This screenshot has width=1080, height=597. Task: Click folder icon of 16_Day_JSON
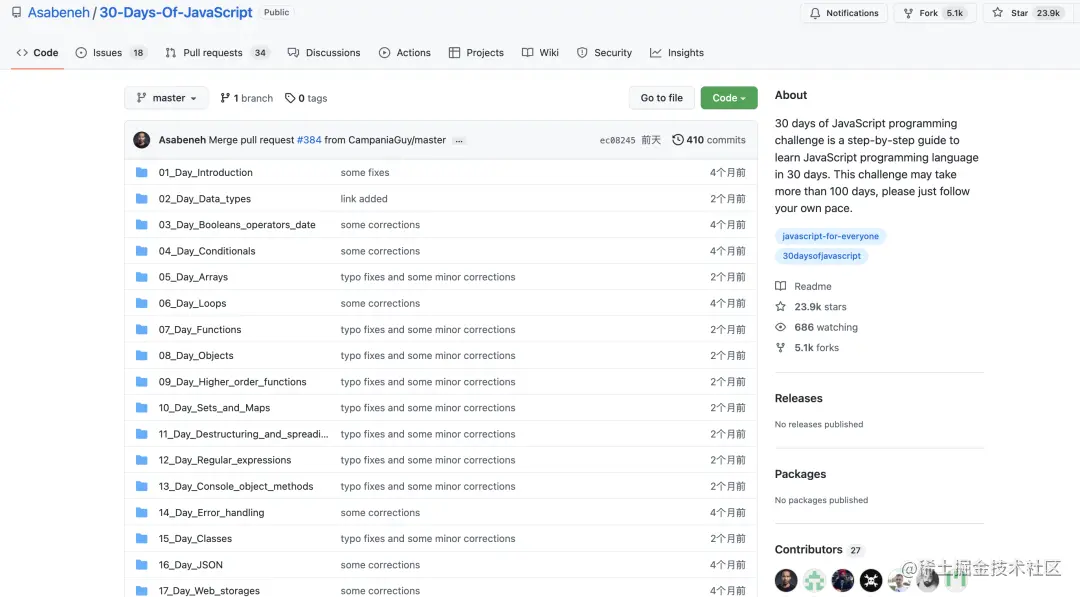[x=142, y=565]
